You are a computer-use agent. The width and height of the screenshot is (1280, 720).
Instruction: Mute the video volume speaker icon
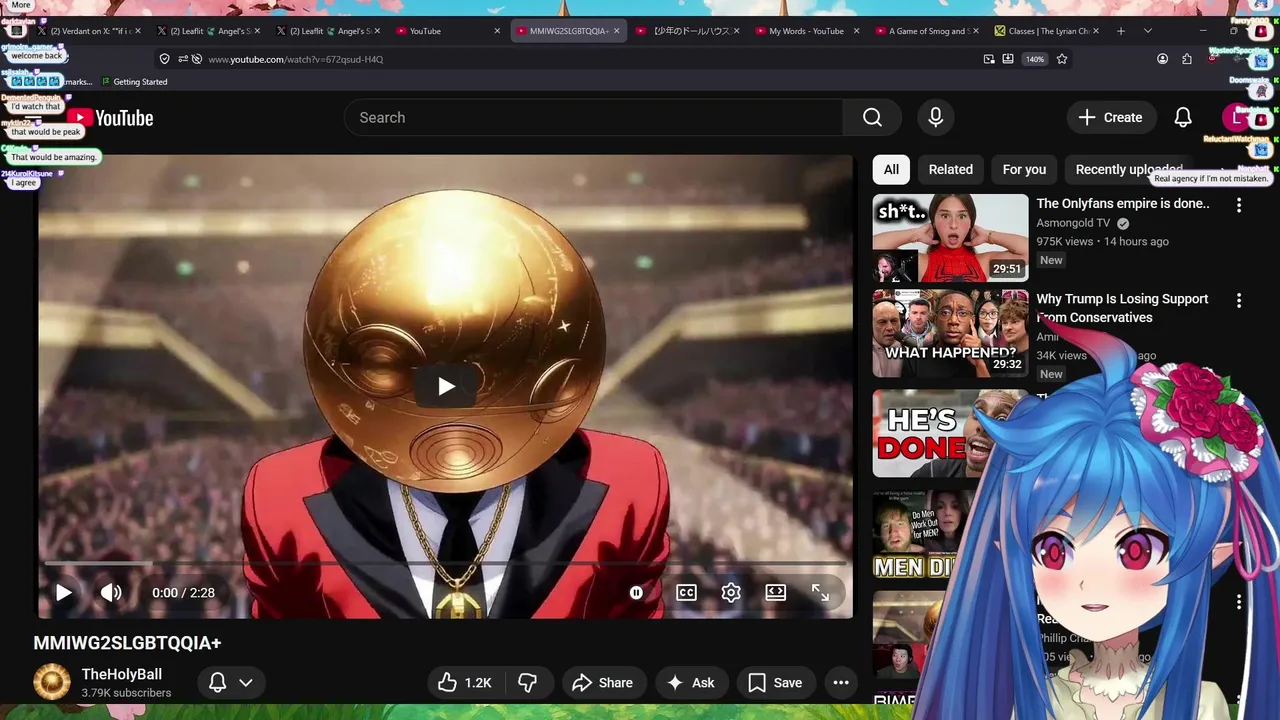pyautogui.click(x=111, y=593)
